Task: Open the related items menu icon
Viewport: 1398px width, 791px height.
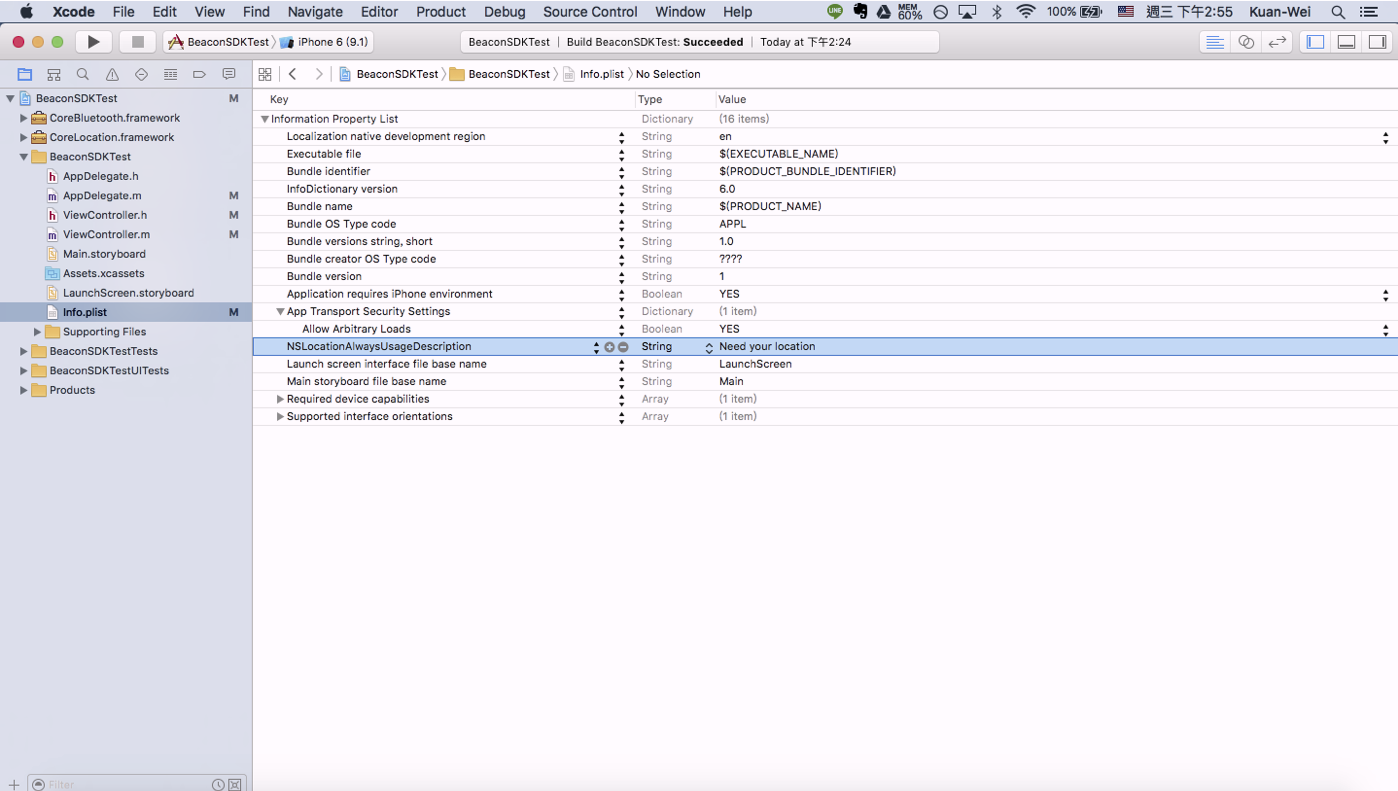Action: pyautogui.click(x=265, y=74)
